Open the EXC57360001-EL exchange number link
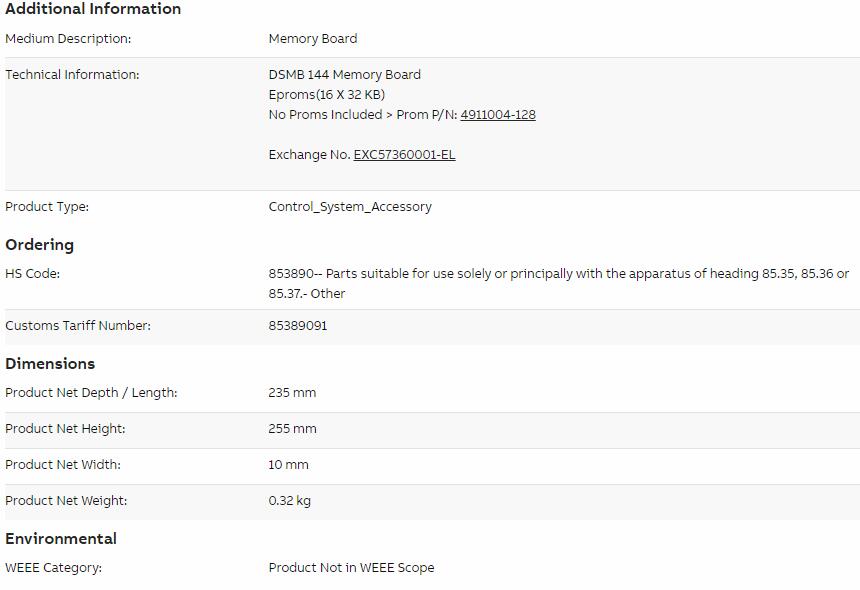Viewport: 860px width, 590px height. click(x=404, y=155)
